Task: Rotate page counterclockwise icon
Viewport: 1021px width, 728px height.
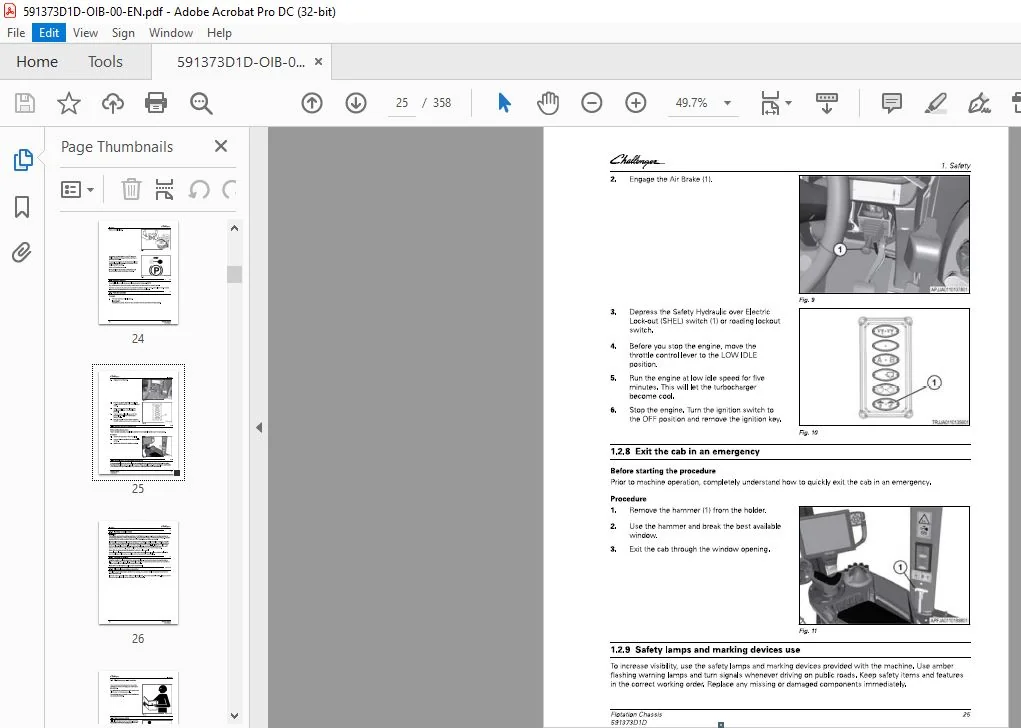Action: 199,189
